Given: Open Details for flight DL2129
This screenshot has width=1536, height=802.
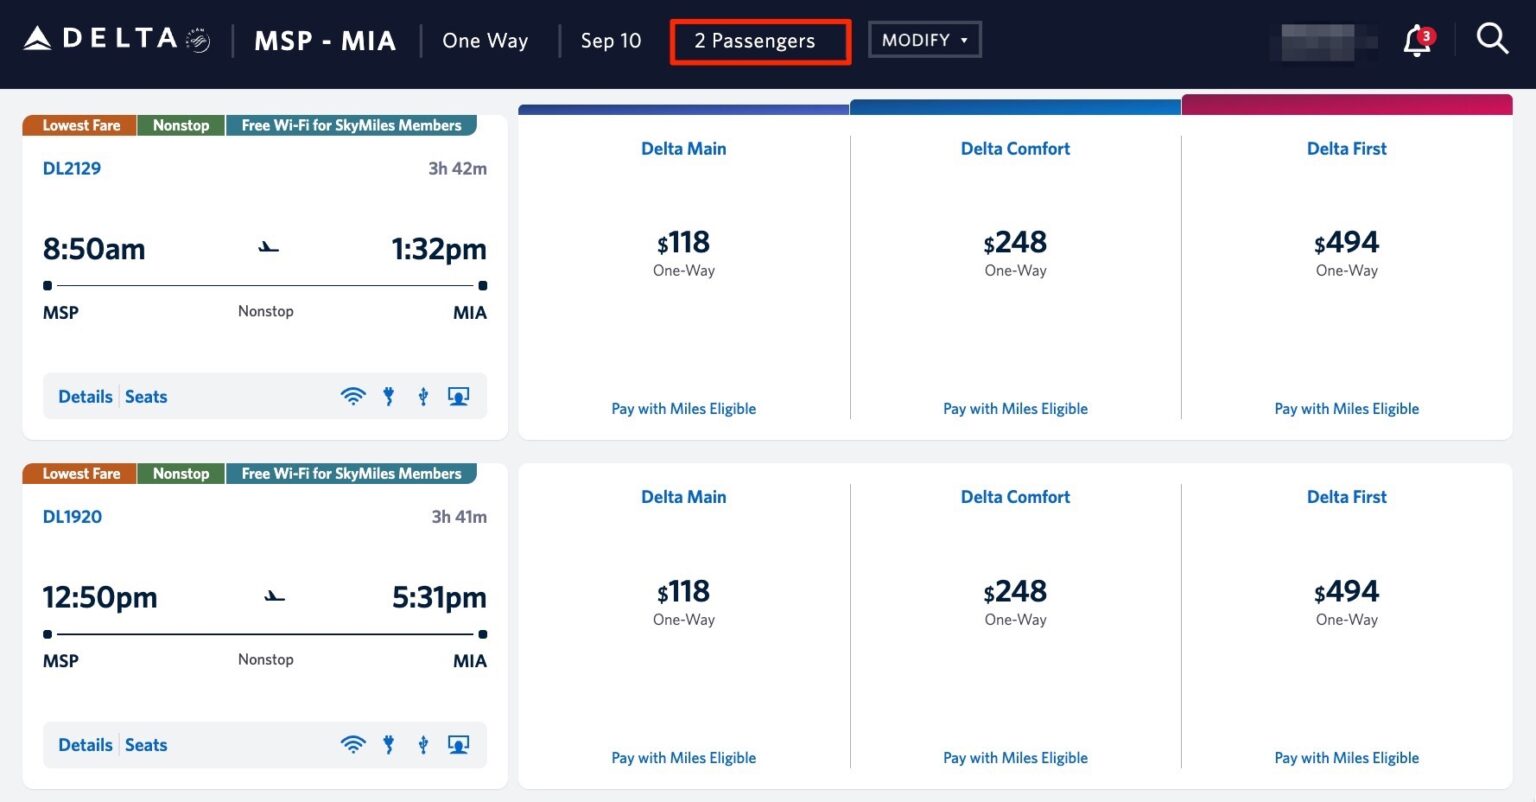Looking at the screenshot, I should (x=85, y=396).
